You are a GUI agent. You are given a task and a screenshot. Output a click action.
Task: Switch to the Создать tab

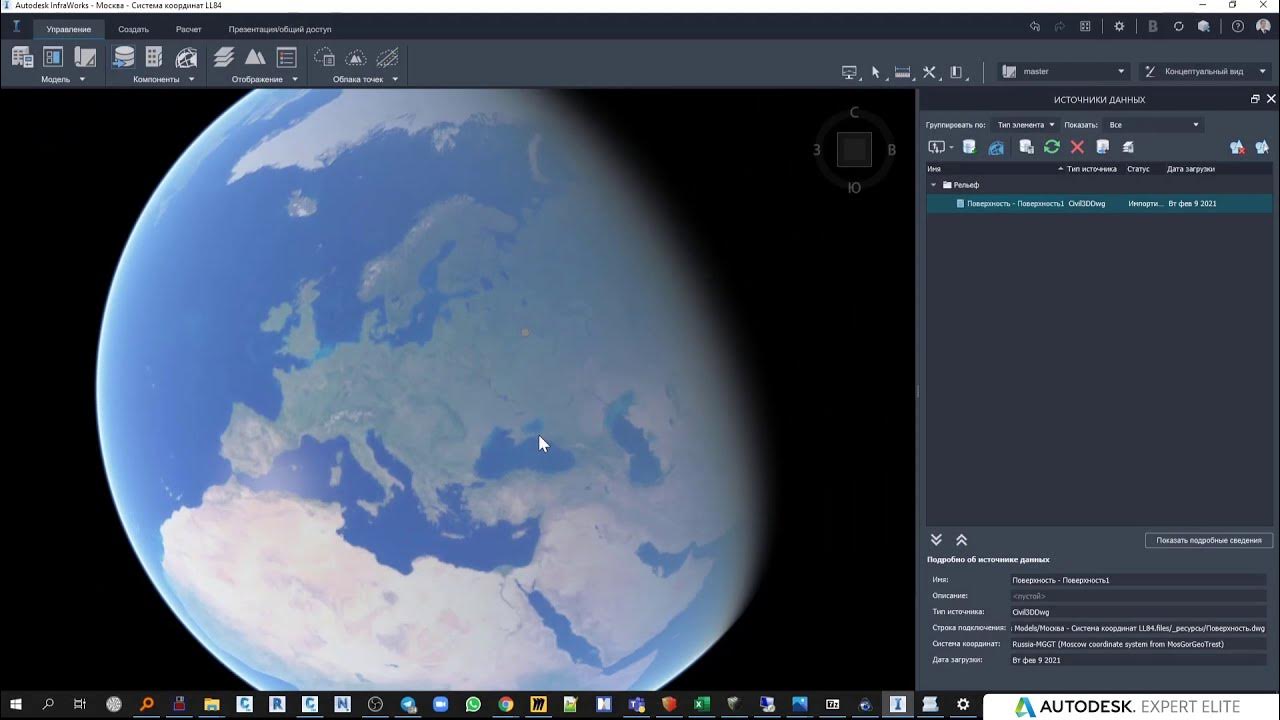(133, 29)
